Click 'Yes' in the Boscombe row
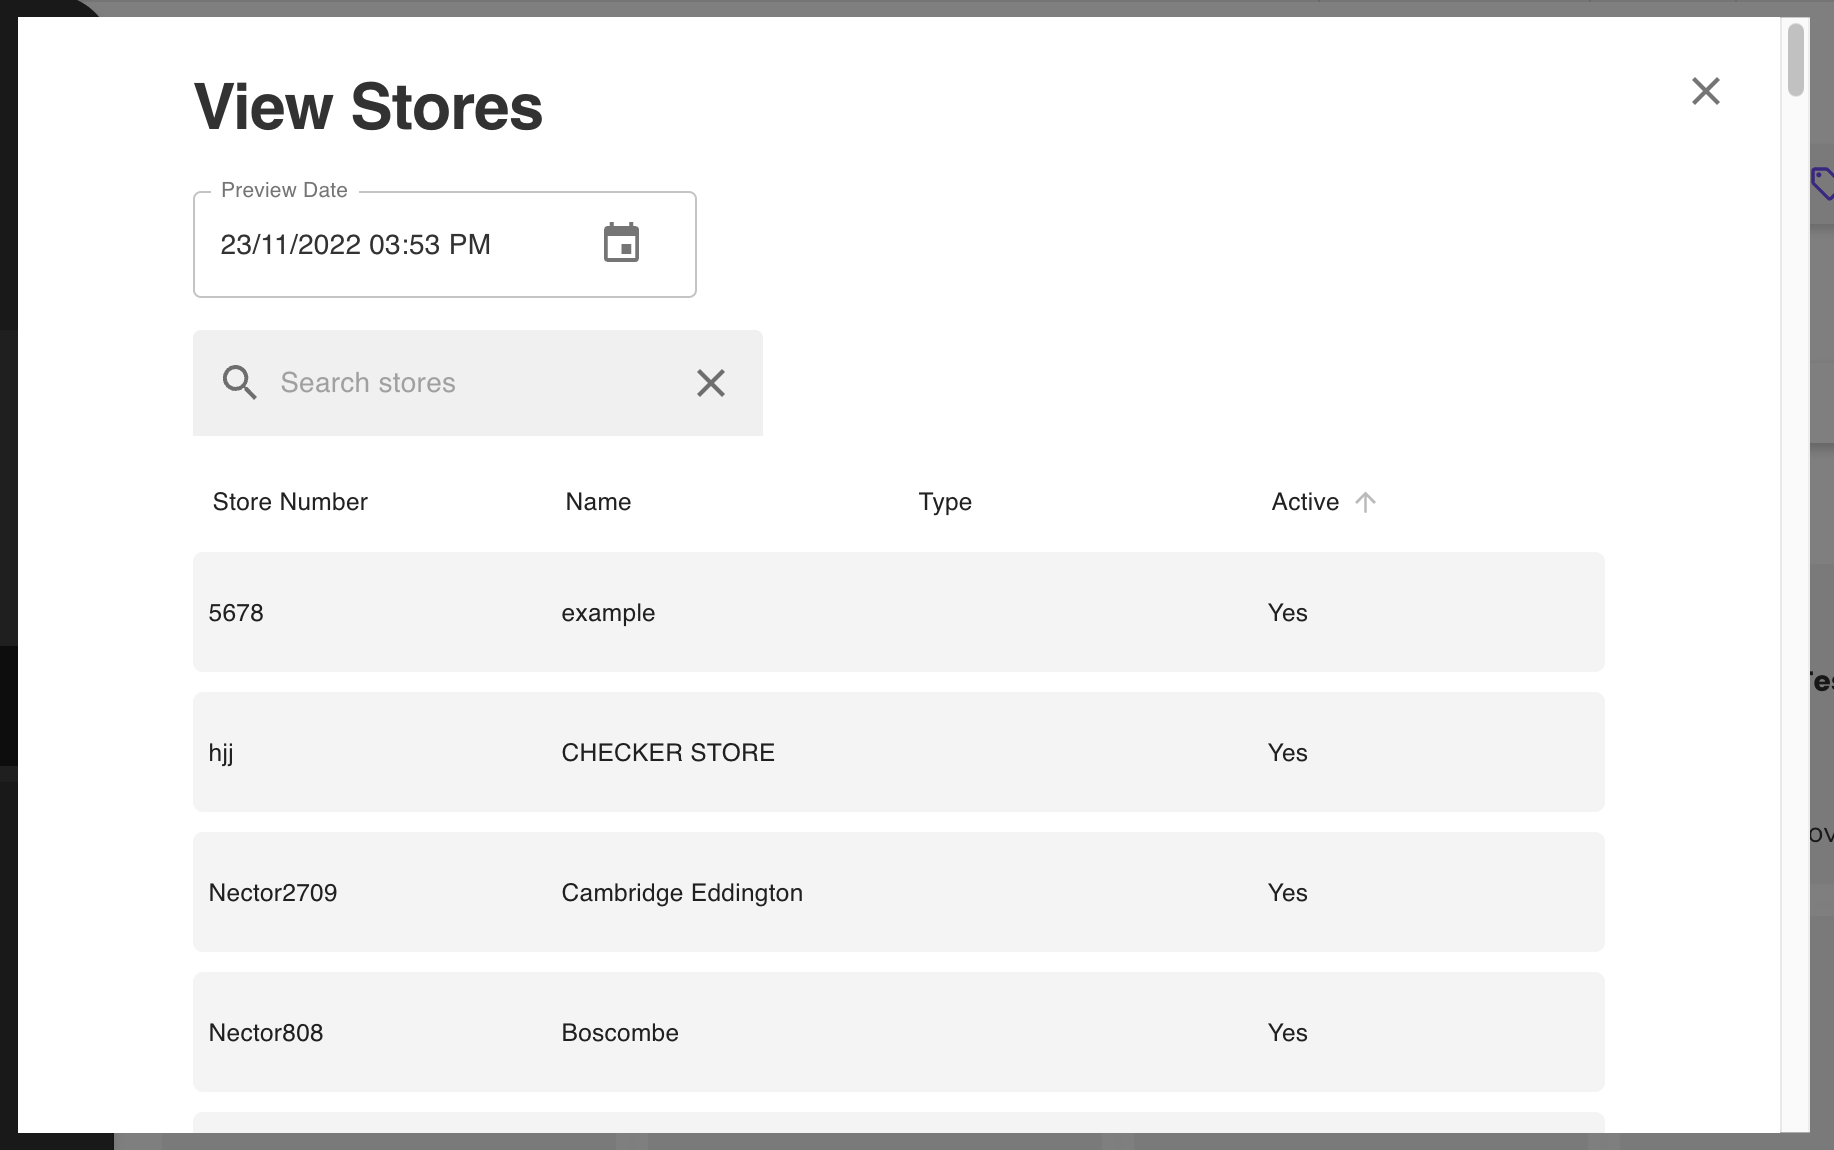The width and height of the screenshot is (1834, 1150). coord(1287,1033)
